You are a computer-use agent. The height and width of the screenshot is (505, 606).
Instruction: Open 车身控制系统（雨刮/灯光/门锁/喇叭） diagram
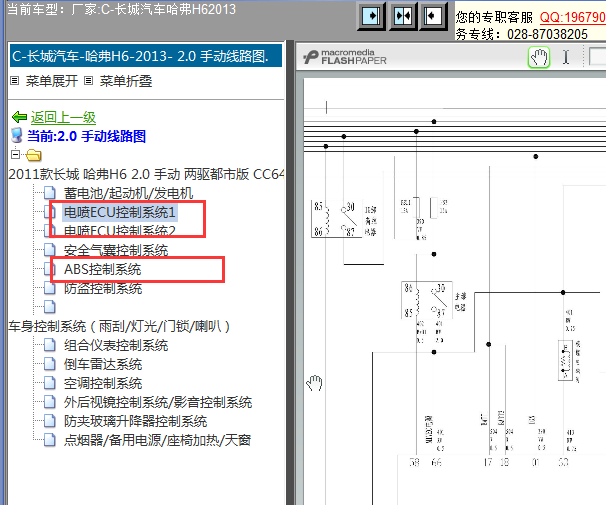tap(119, 326)
